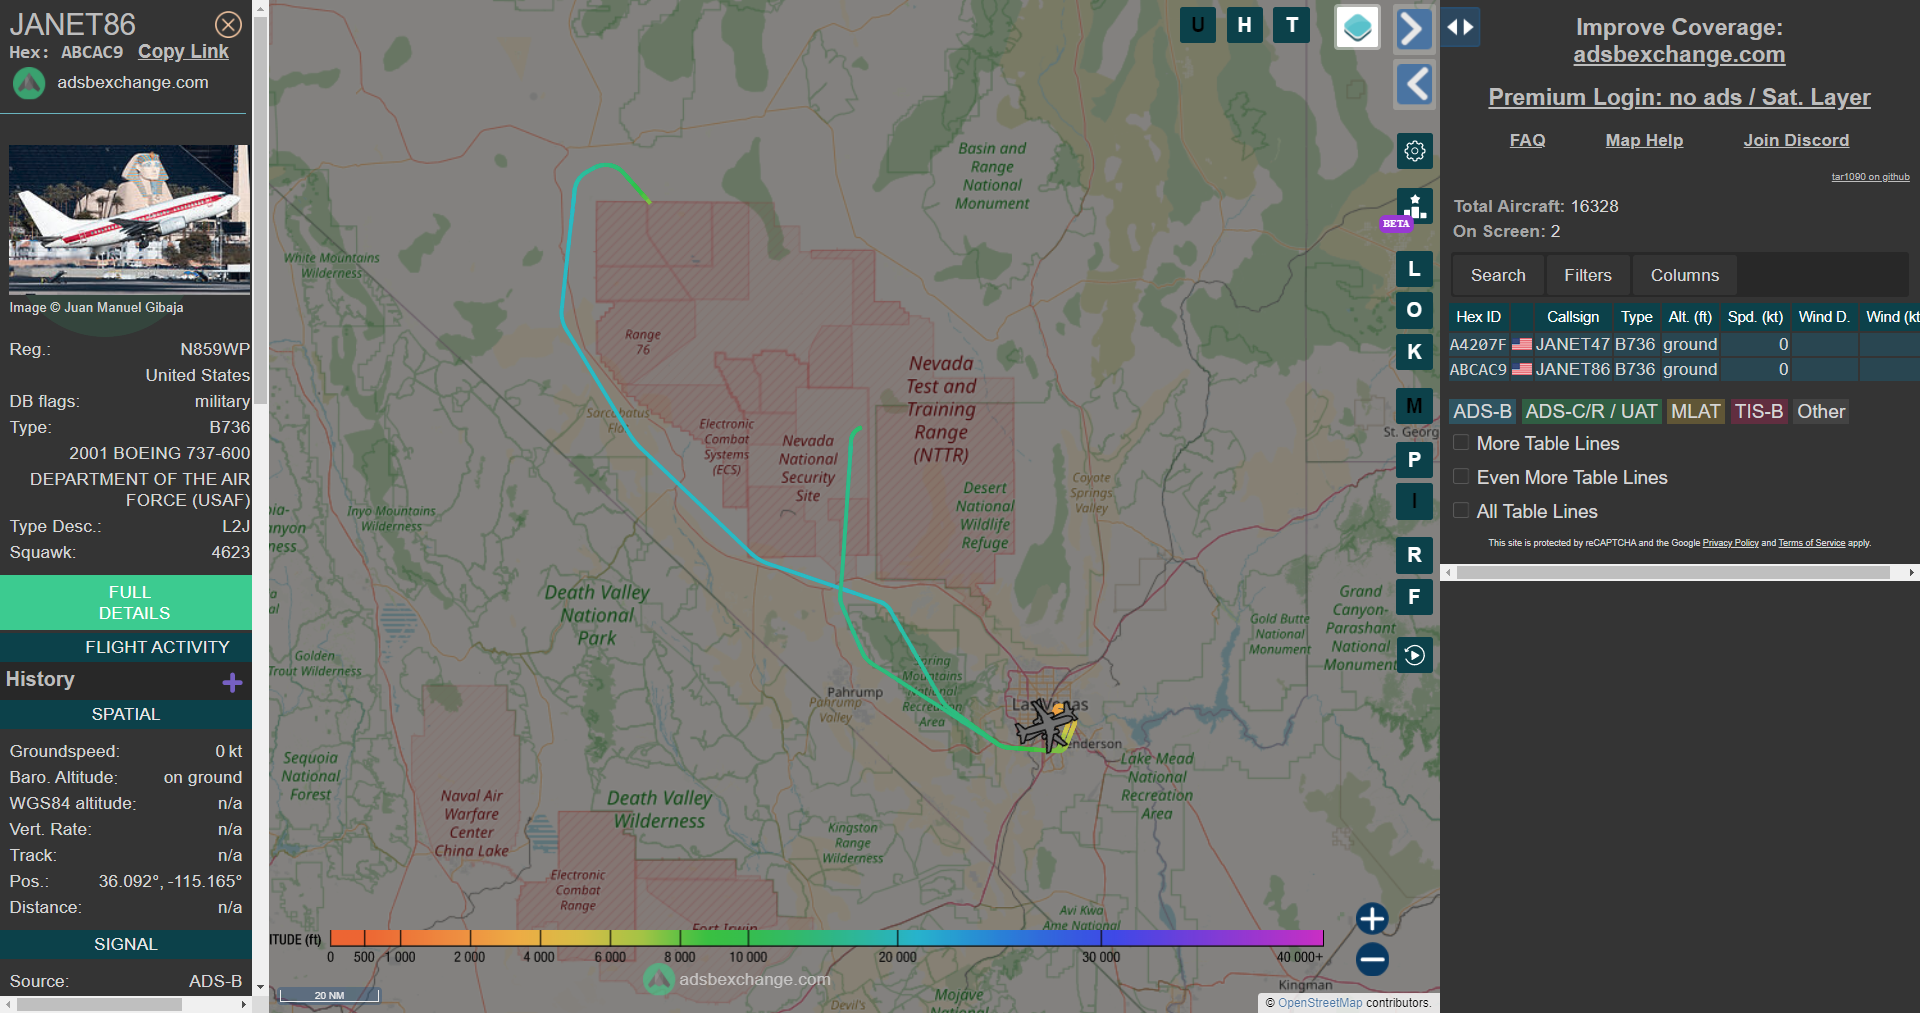Toggle the ADS-B source filter
This screenshot has width=1920, height=1013.
click(1482, 411)
